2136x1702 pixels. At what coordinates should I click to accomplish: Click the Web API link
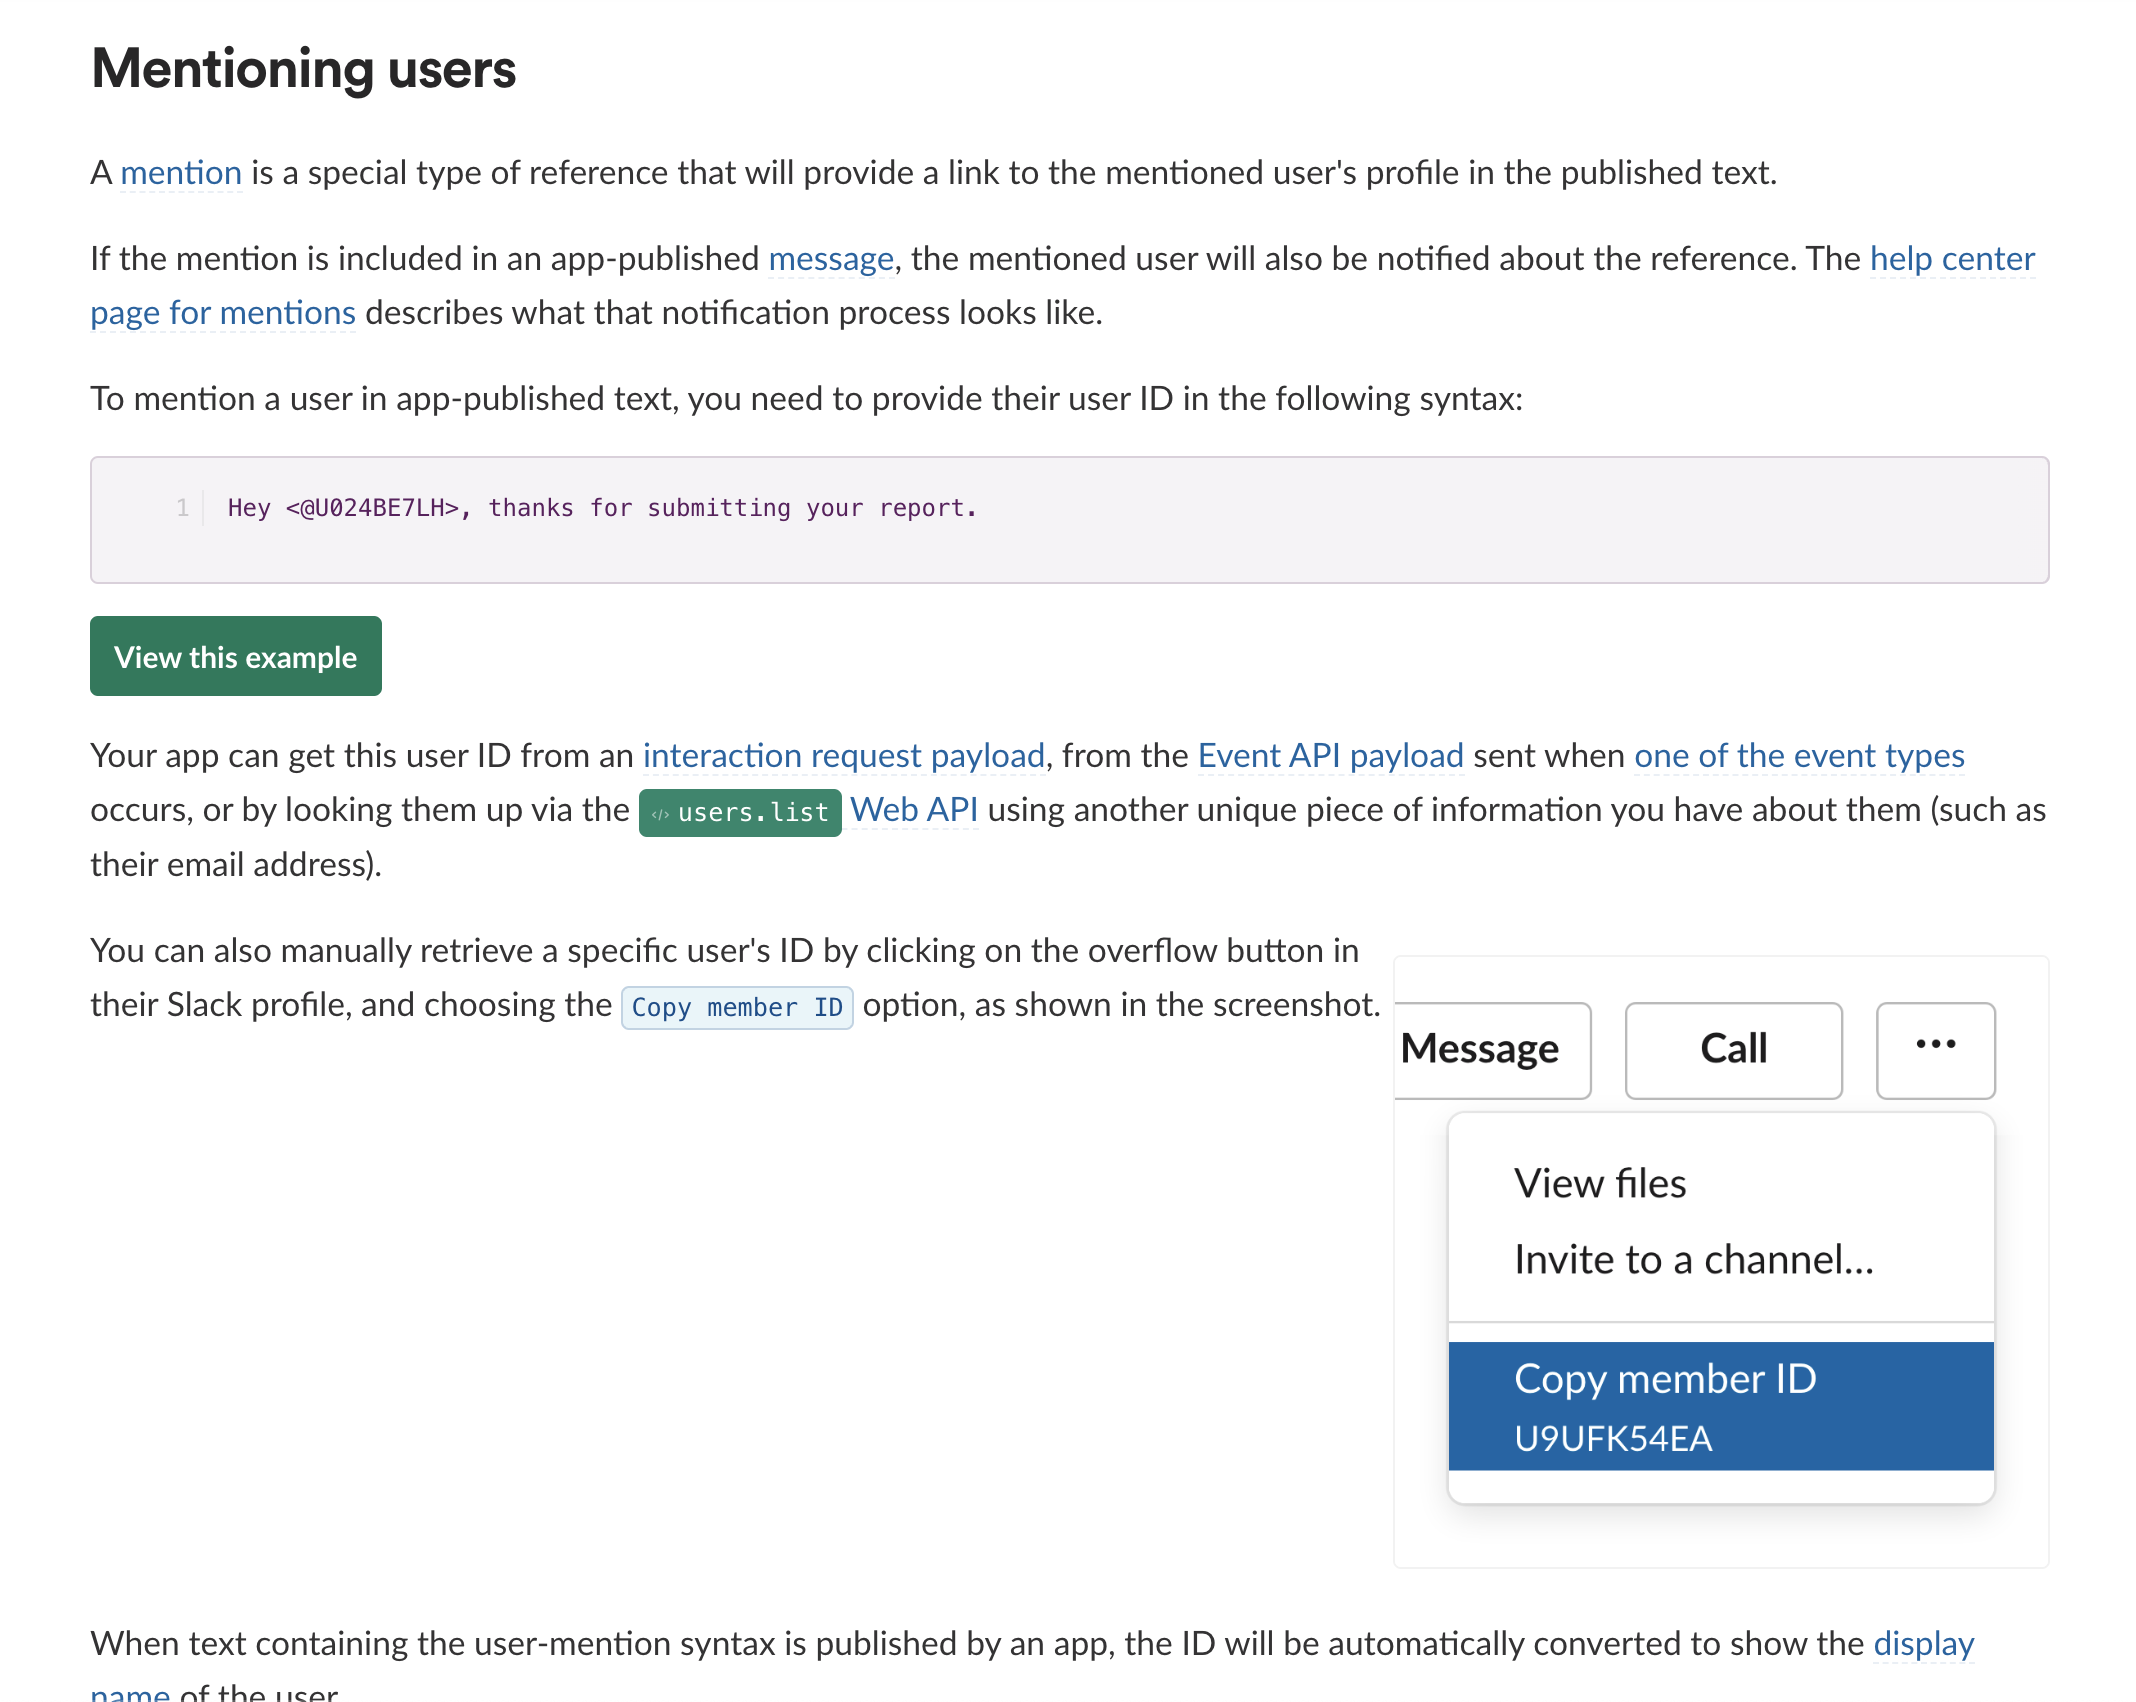pos(913,810)
